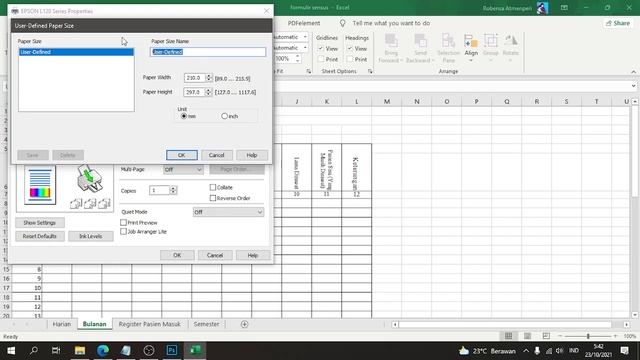Image resolution: width=640 pixels, height=360 pixels.
Task: Open taskbar Search icon
Action: coord(34,351)
